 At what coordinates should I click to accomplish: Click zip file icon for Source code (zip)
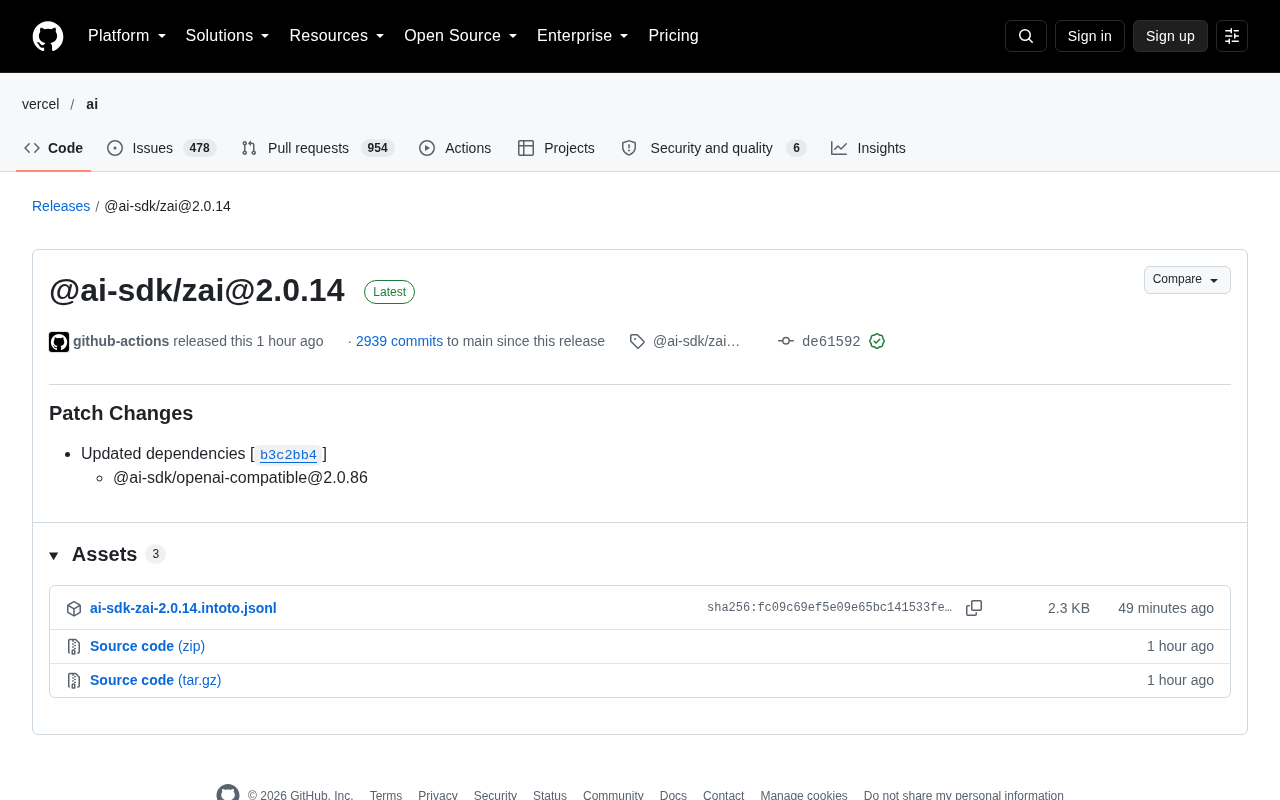coord(74,646)
